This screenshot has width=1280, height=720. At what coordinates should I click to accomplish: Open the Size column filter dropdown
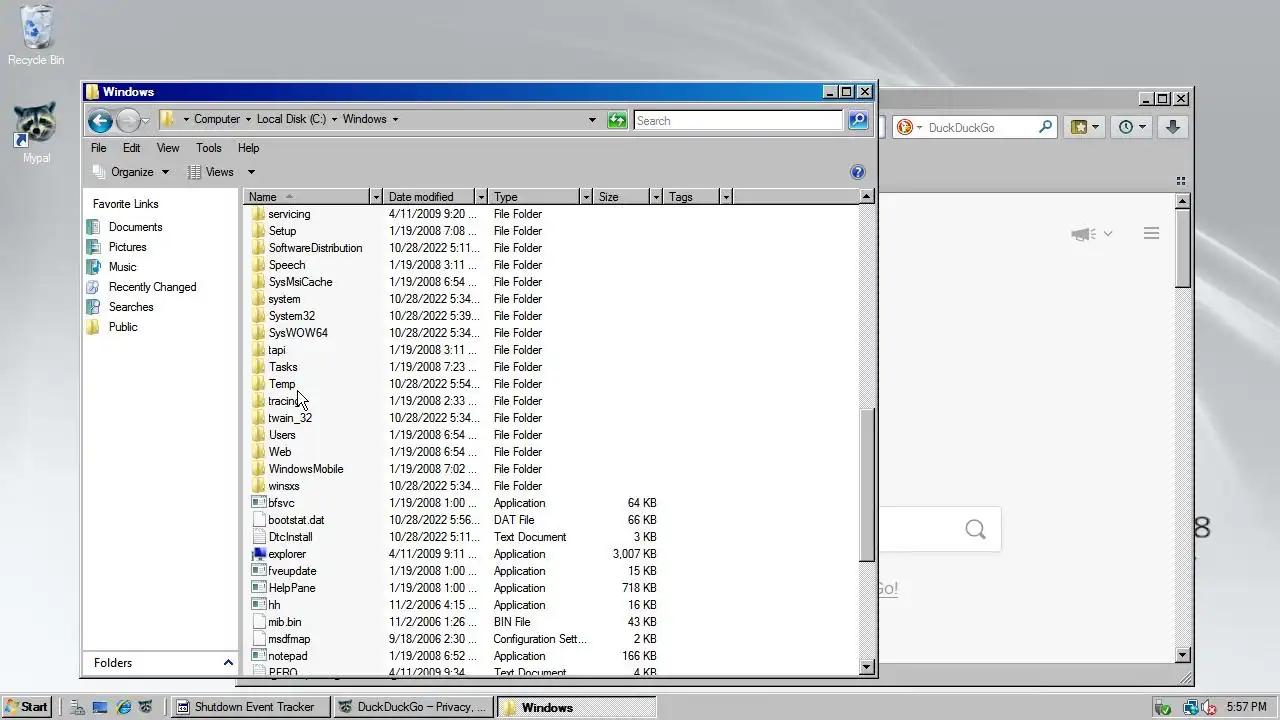point(656,197)
